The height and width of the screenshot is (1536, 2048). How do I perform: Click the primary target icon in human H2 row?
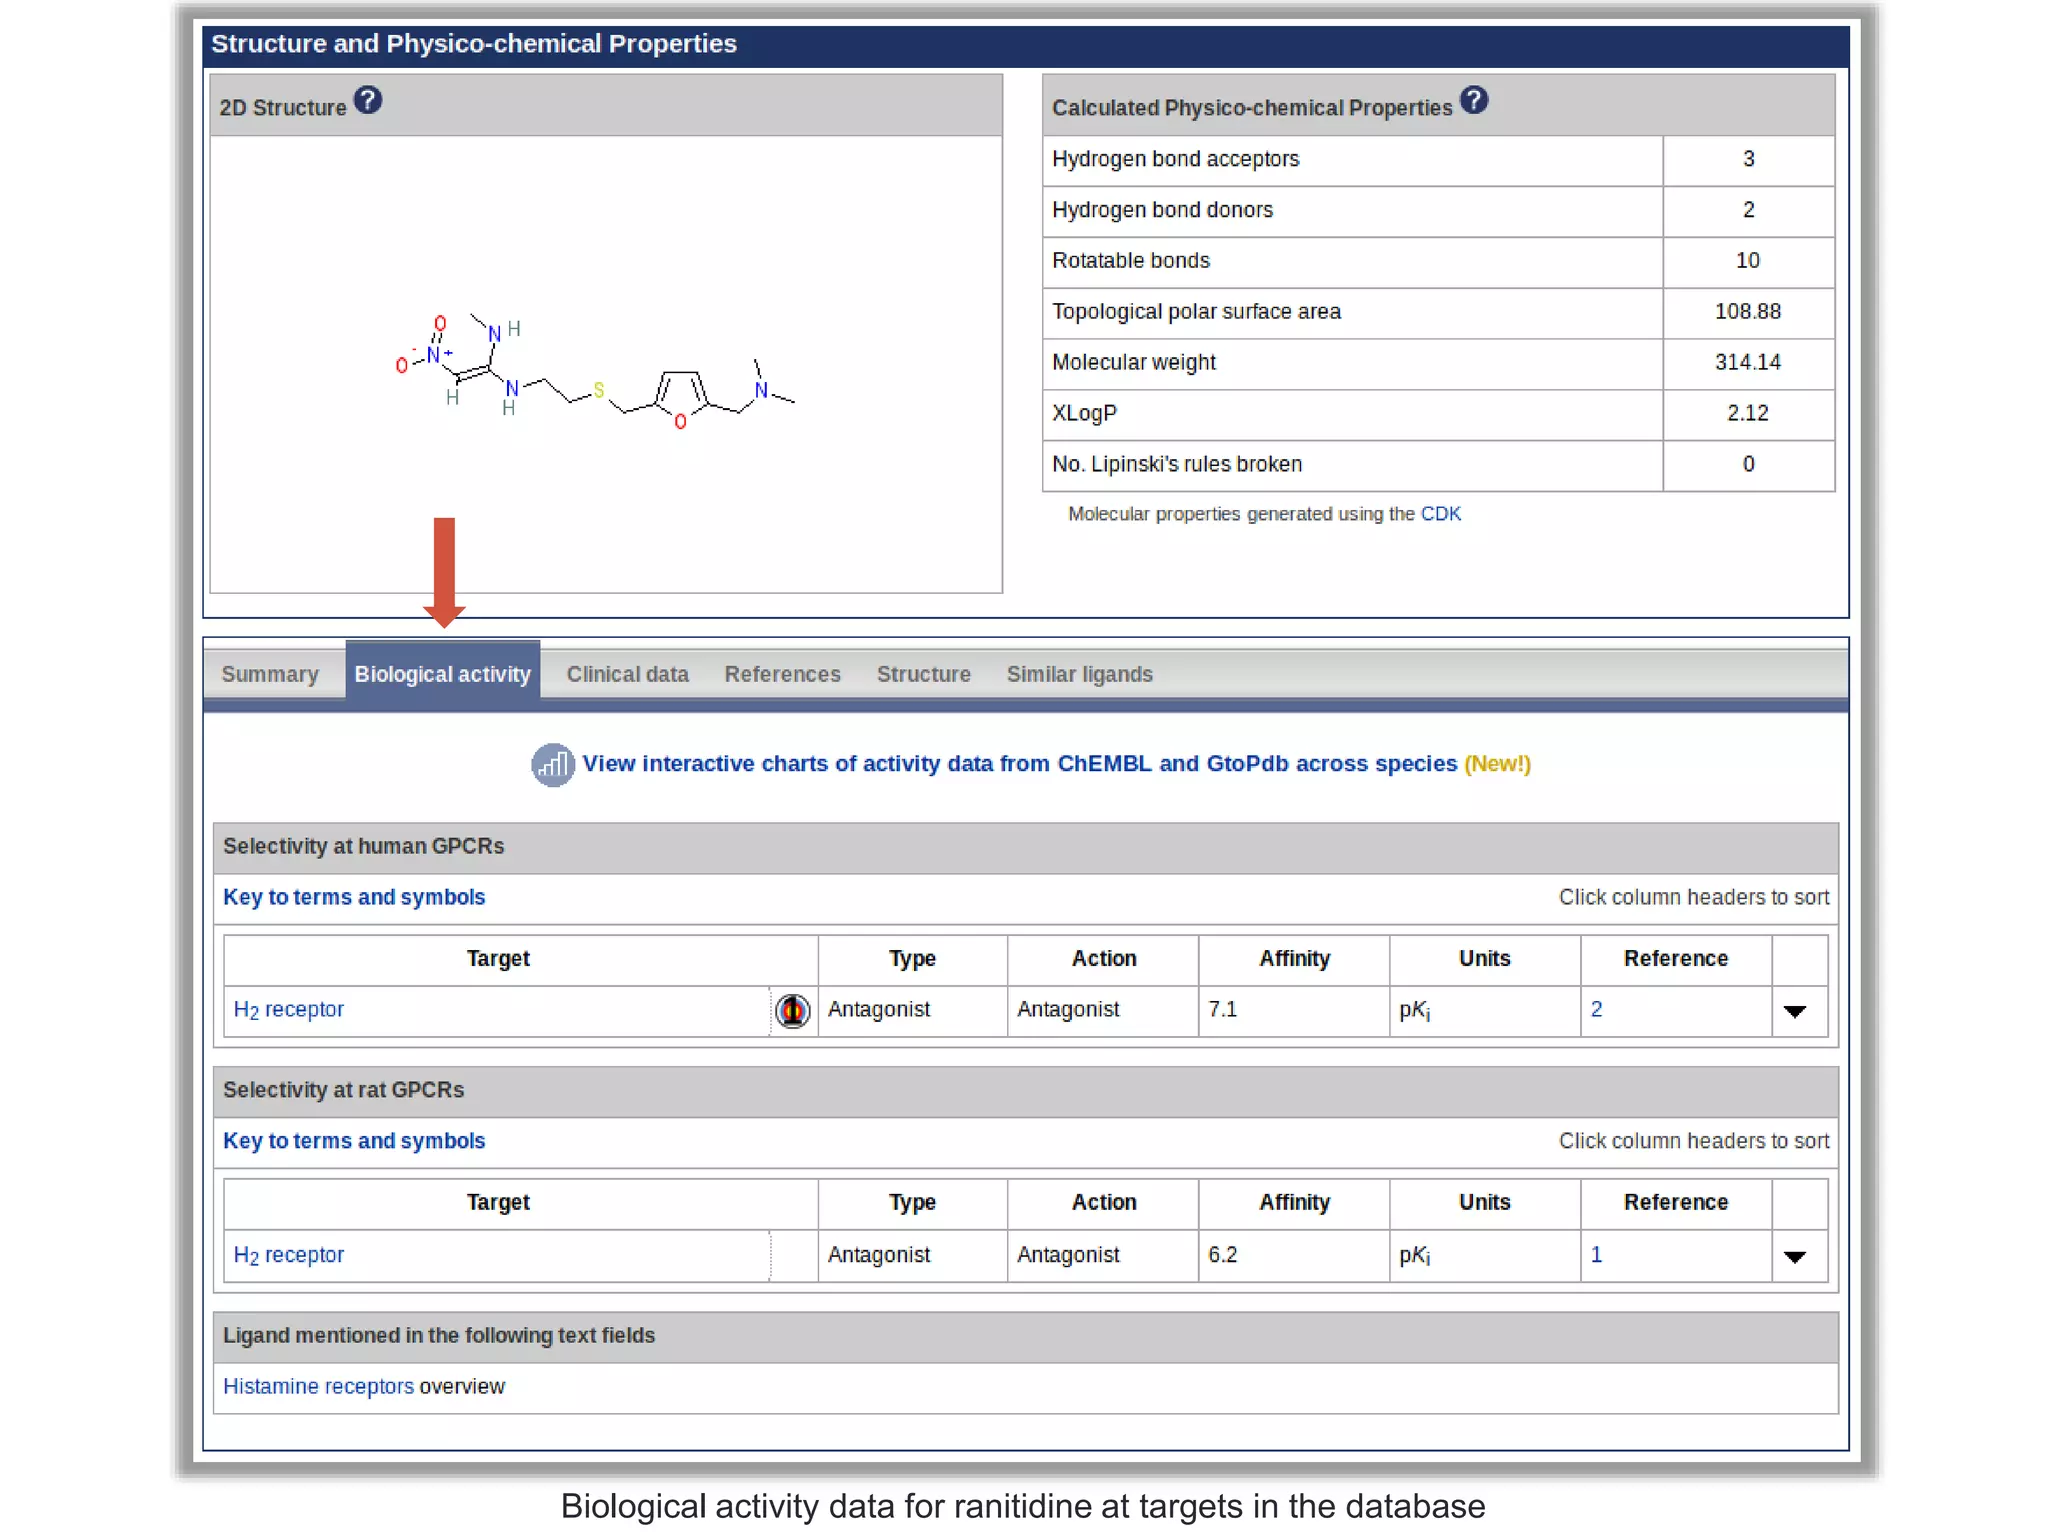point(793,1011)
